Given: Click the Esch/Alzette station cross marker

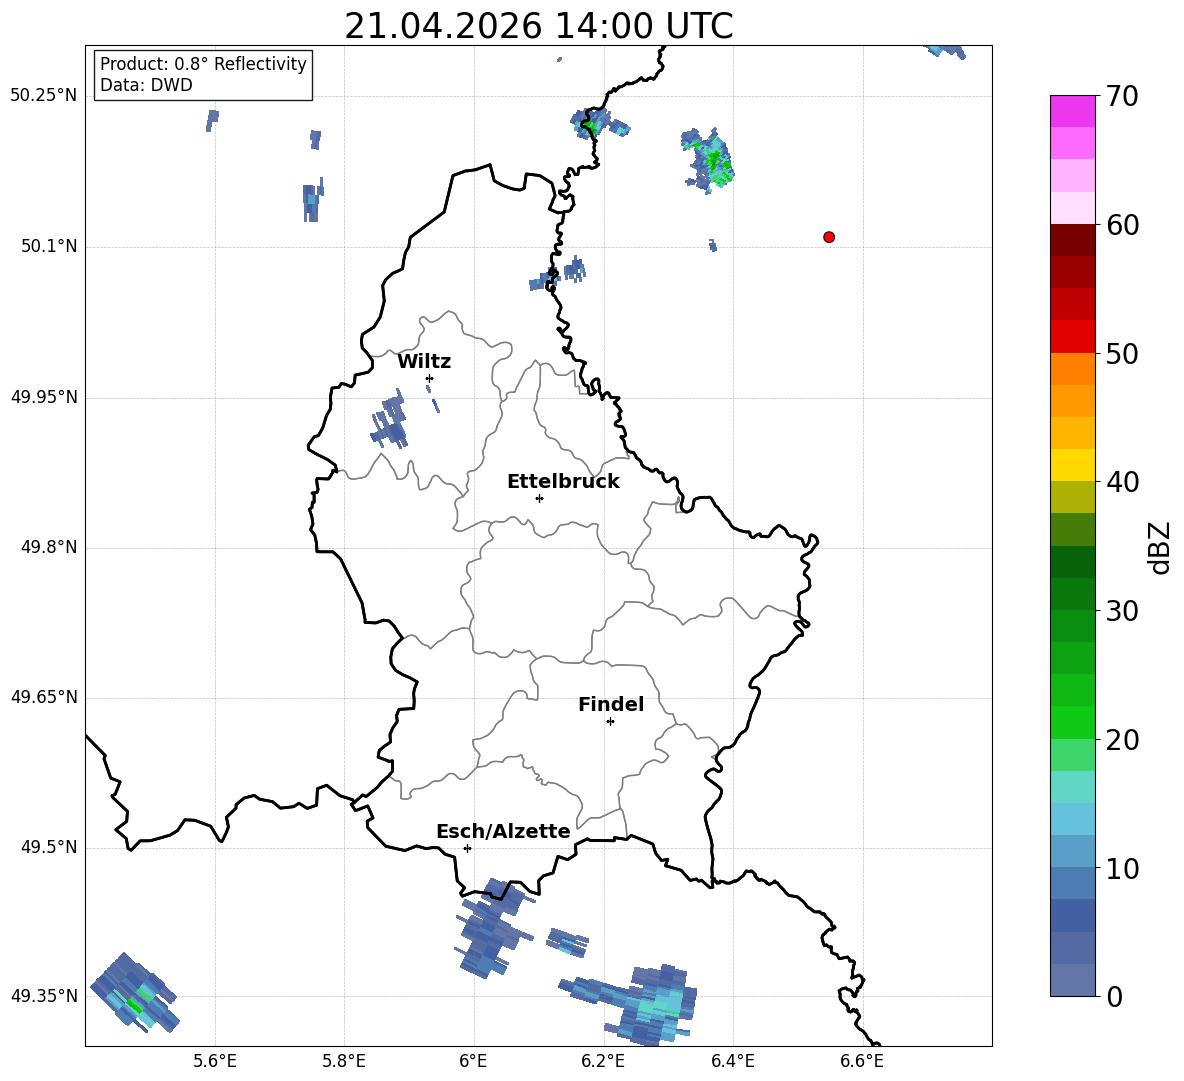Looking at the screenshot, I should tap(467, 848).
